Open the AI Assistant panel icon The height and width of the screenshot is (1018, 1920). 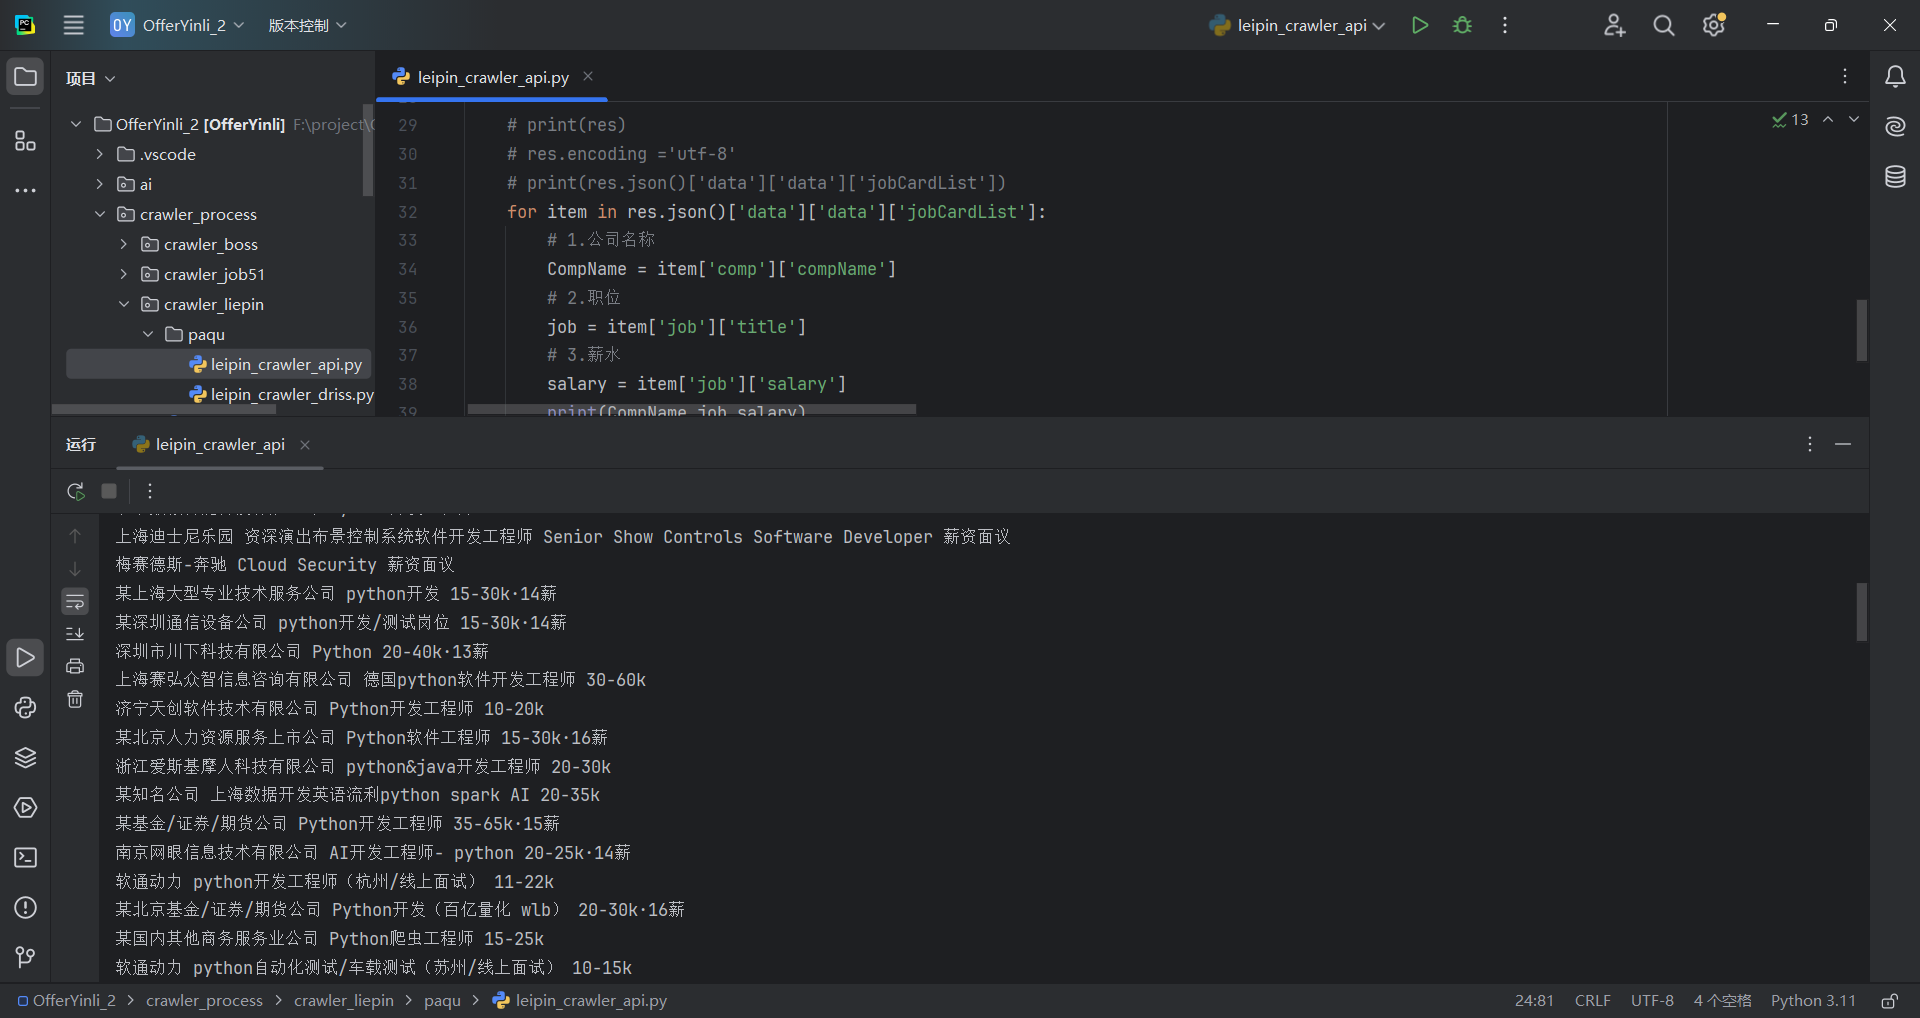(1895, 126)
